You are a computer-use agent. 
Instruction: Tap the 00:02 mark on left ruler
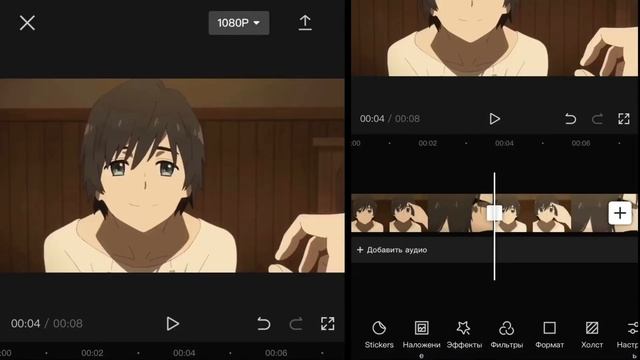point(92,353)
